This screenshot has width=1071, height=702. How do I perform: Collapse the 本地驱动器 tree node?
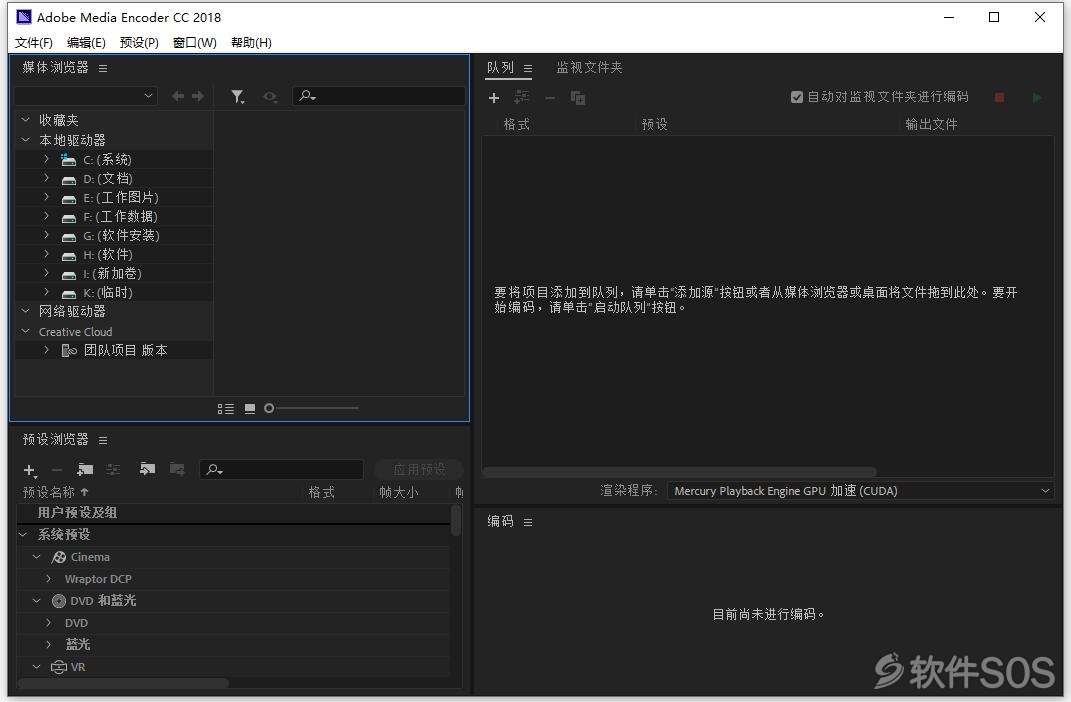[25, 140]
